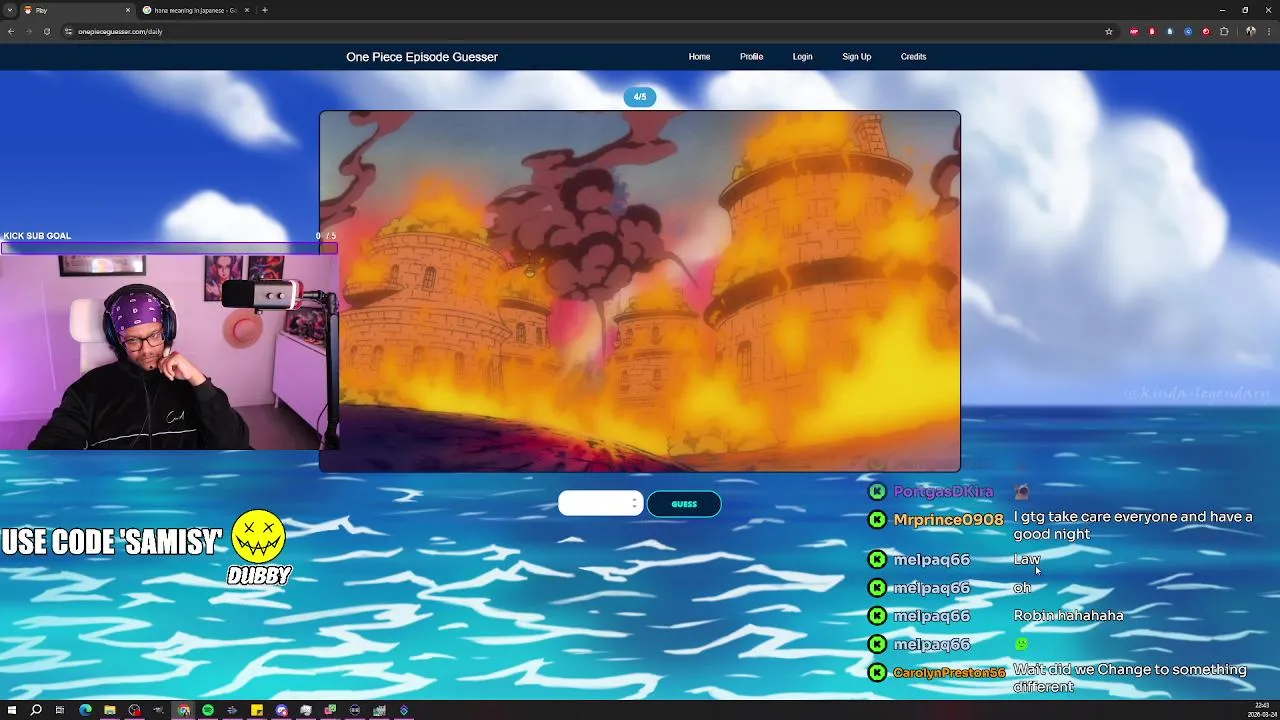This screenshot has height=720, width=1280.
Task: Open the site information icon in address bar
Action: [68, 31]
